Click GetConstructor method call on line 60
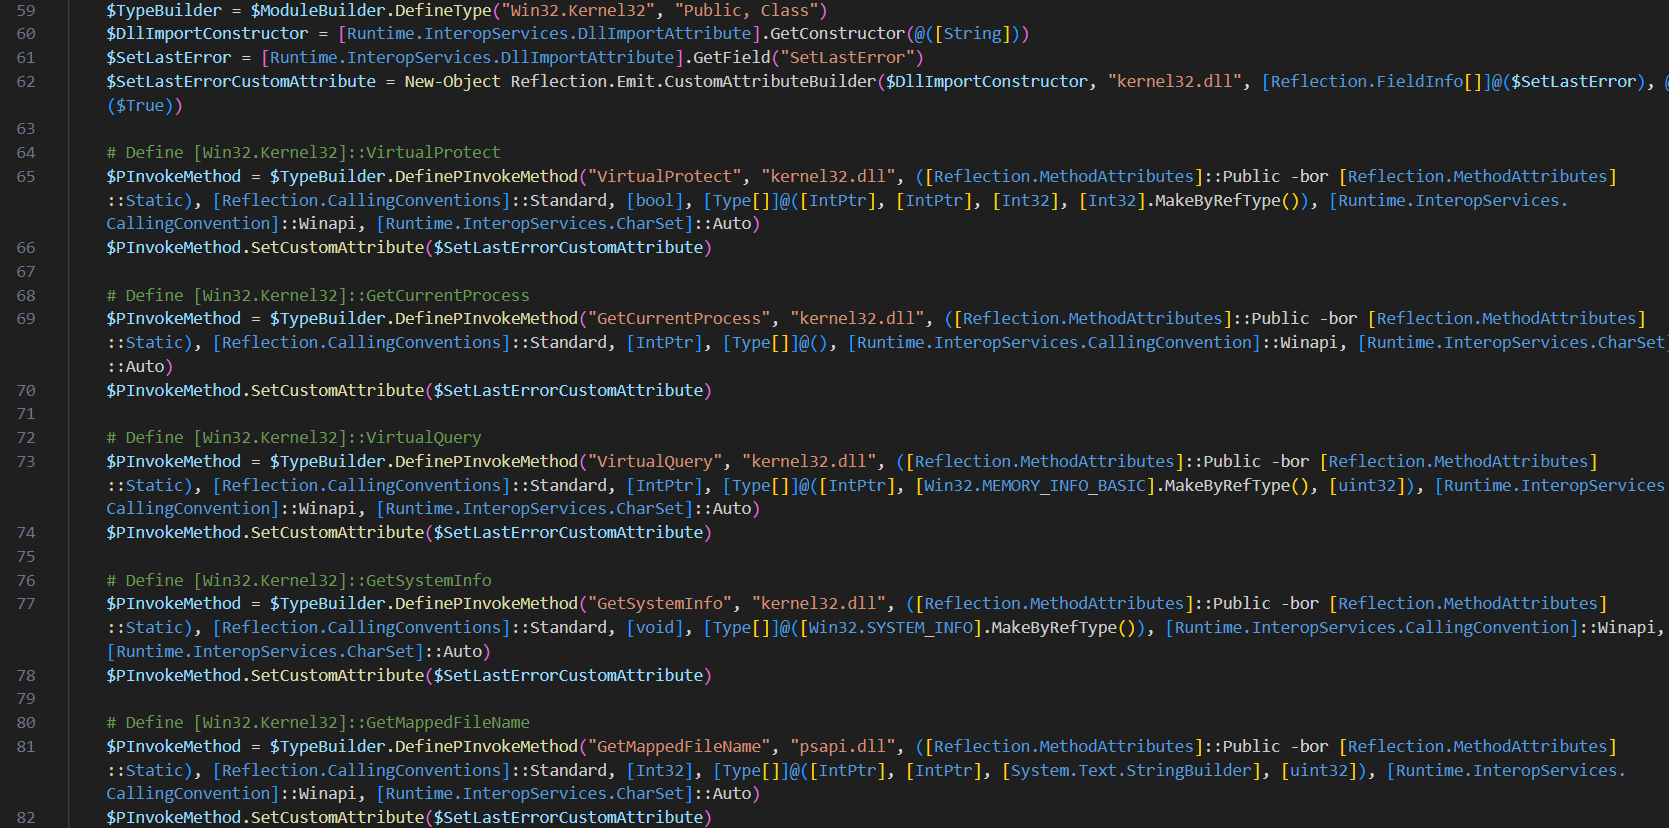The width and height of the screenshot is (1669, 828). (836, 33)
